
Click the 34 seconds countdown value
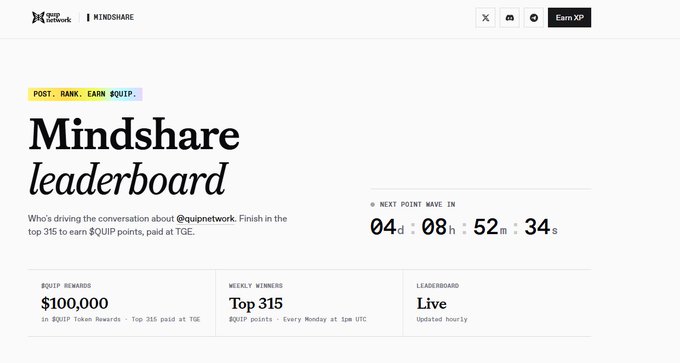click(537, 227)
